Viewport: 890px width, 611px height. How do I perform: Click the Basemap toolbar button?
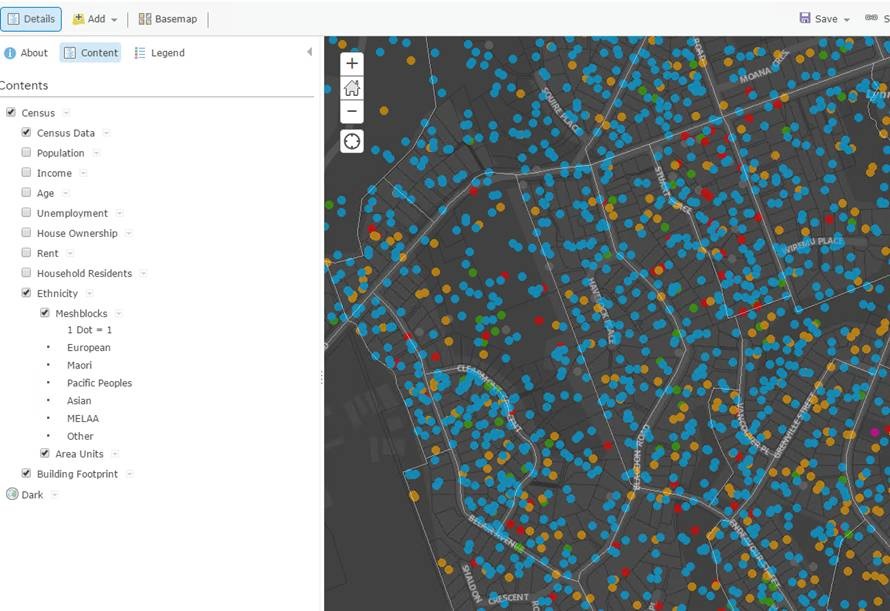[168, 19]
